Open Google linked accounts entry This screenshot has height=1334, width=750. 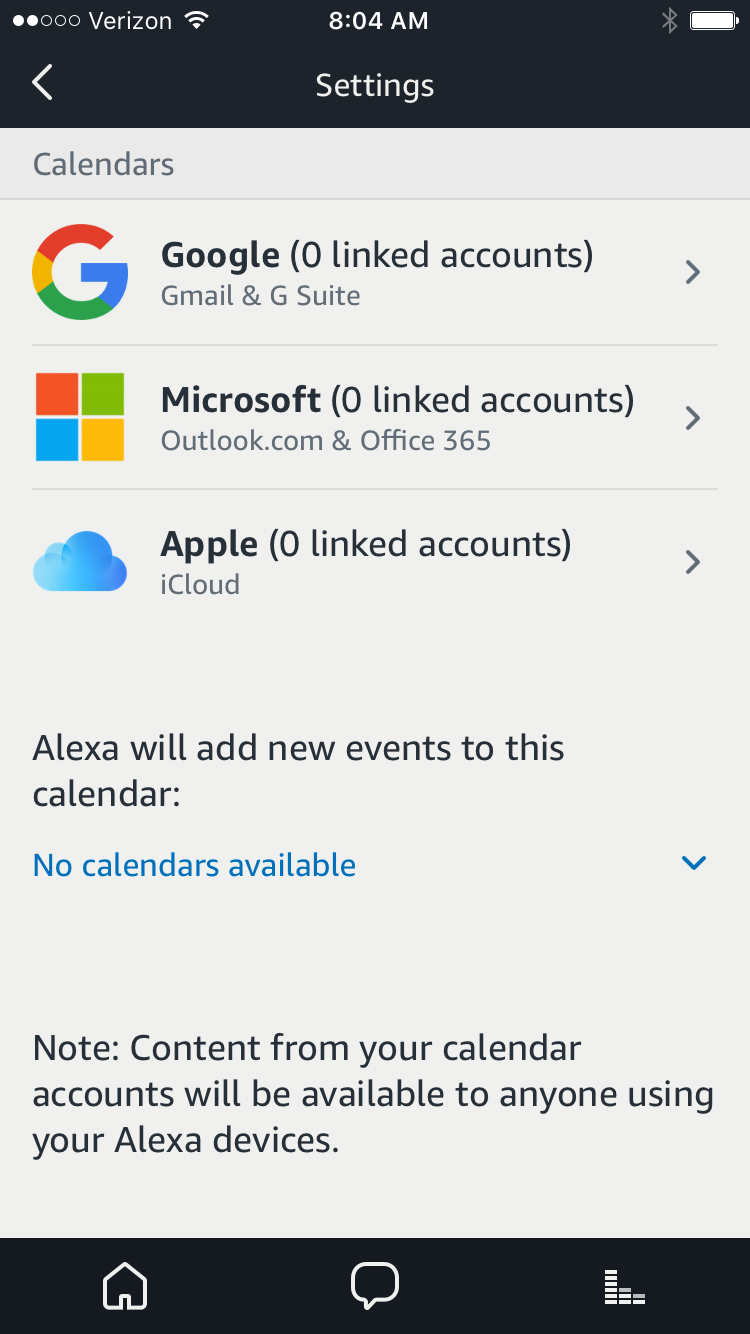375,272
